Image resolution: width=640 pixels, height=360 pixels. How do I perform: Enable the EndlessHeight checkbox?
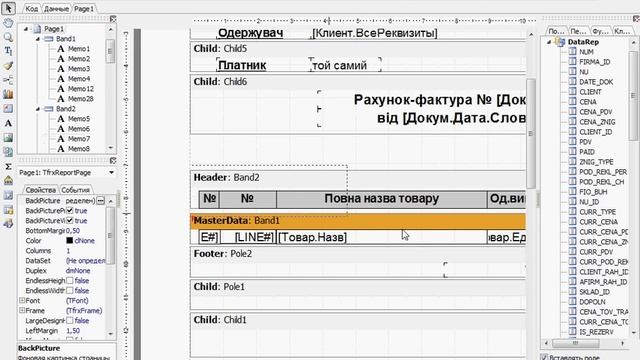pyautogui.click(x=70, y=280)
